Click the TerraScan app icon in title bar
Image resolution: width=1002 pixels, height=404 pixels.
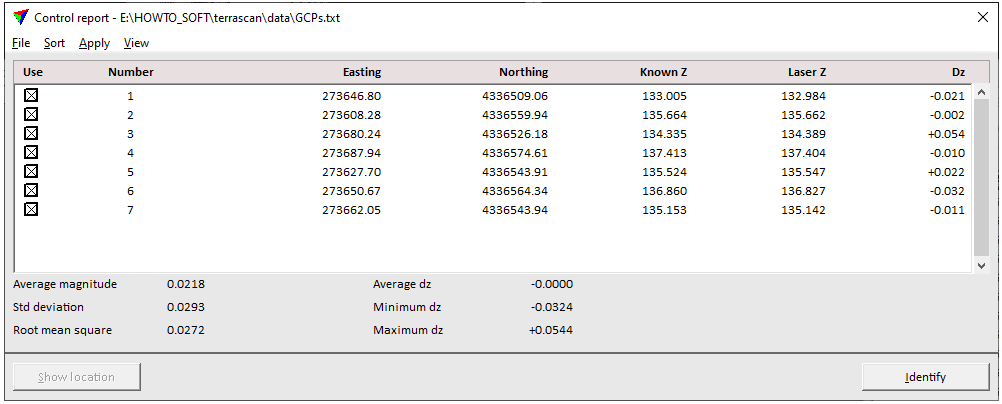click(x=19, y=17)
